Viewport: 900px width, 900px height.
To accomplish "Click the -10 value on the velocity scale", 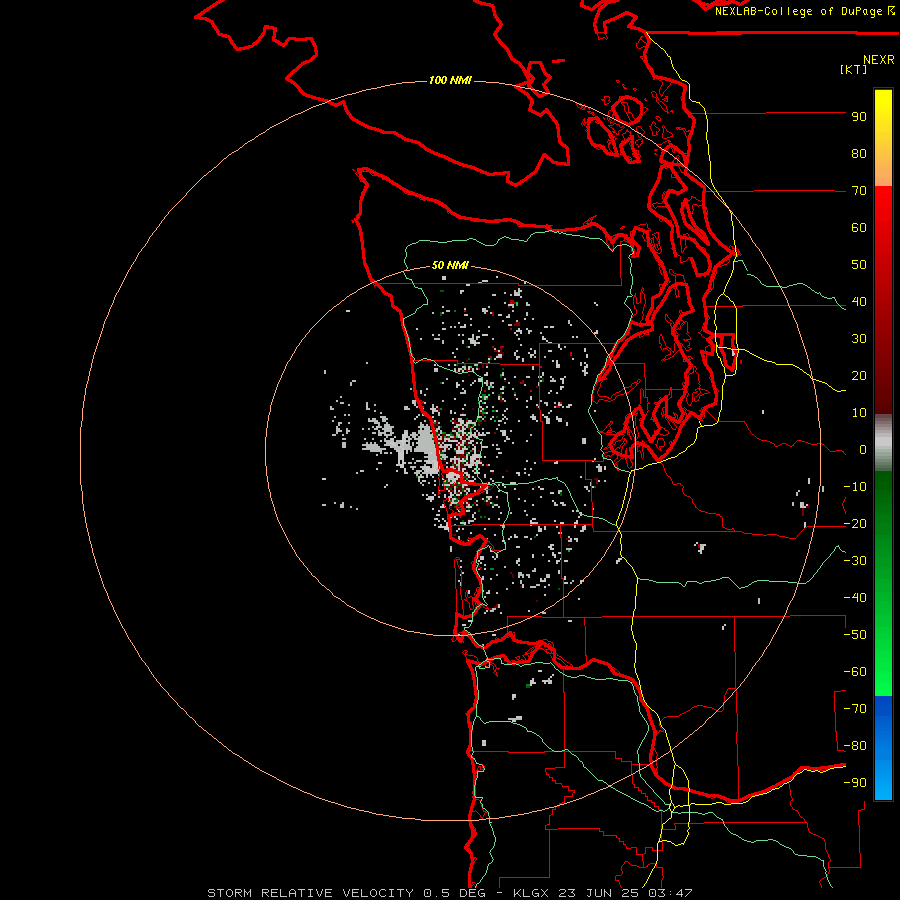I will (855, 487).
